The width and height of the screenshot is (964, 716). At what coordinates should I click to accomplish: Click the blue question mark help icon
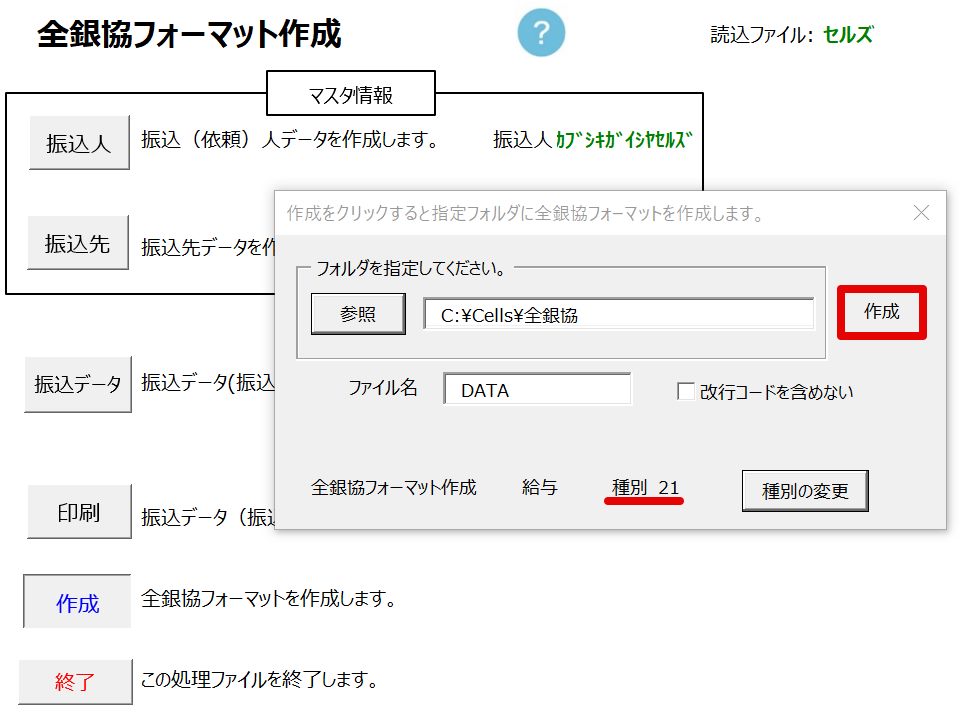coord(541,33)
